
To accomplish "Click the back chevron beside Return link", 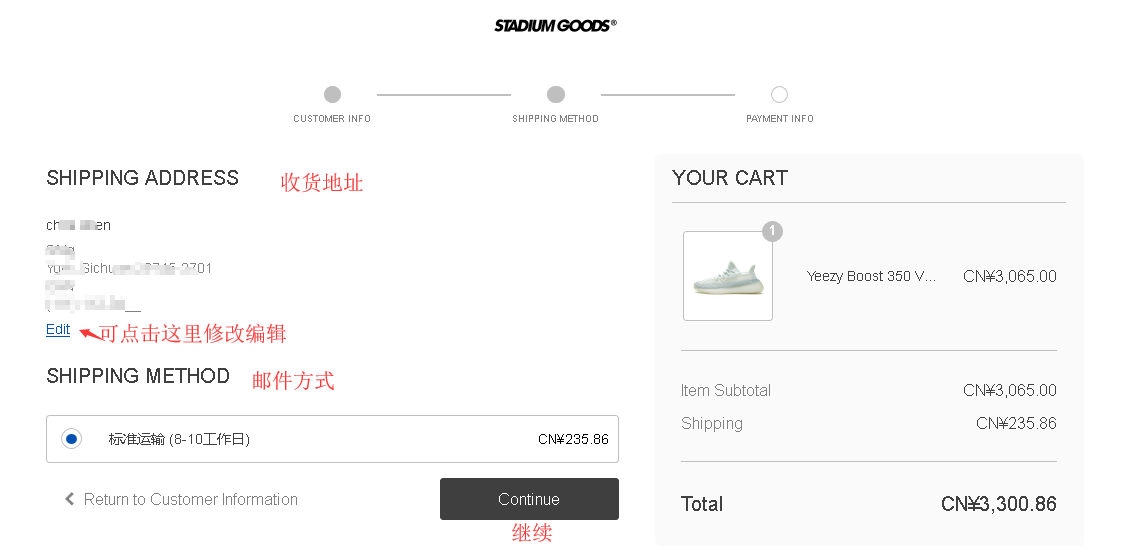I will pos(70,499).
